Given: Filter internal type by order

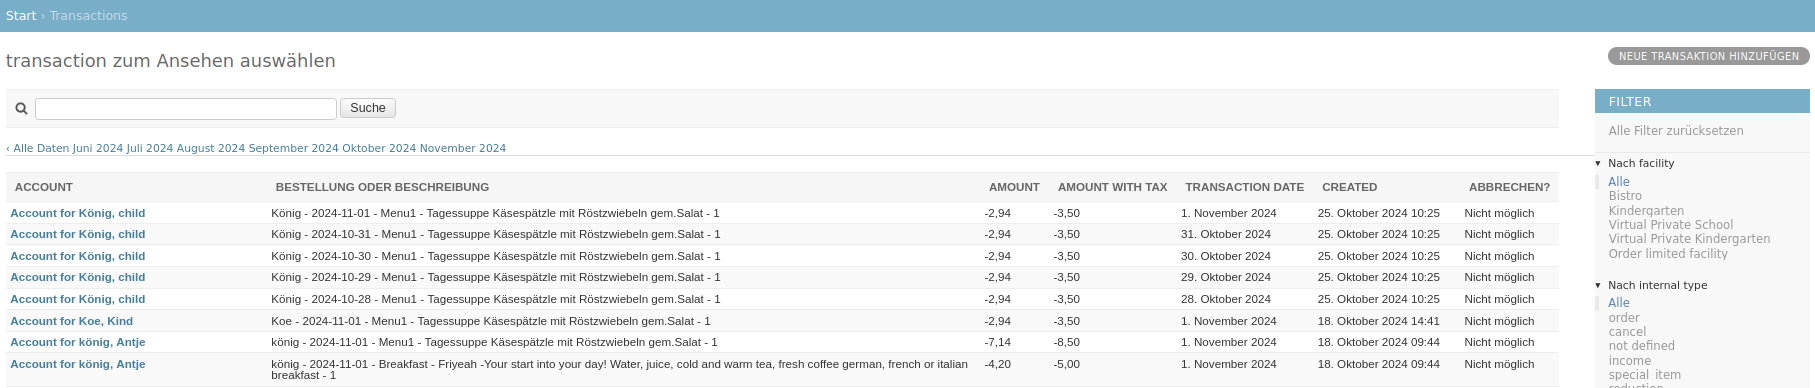Looking at the screenshot, I should tap(1624, 318).
